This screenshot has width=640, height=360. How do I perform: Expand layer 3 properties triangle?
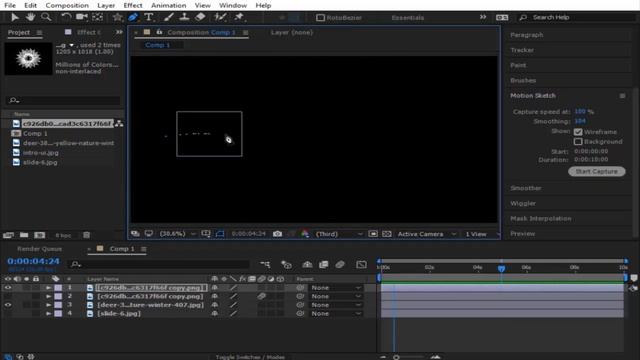[48, 305]
